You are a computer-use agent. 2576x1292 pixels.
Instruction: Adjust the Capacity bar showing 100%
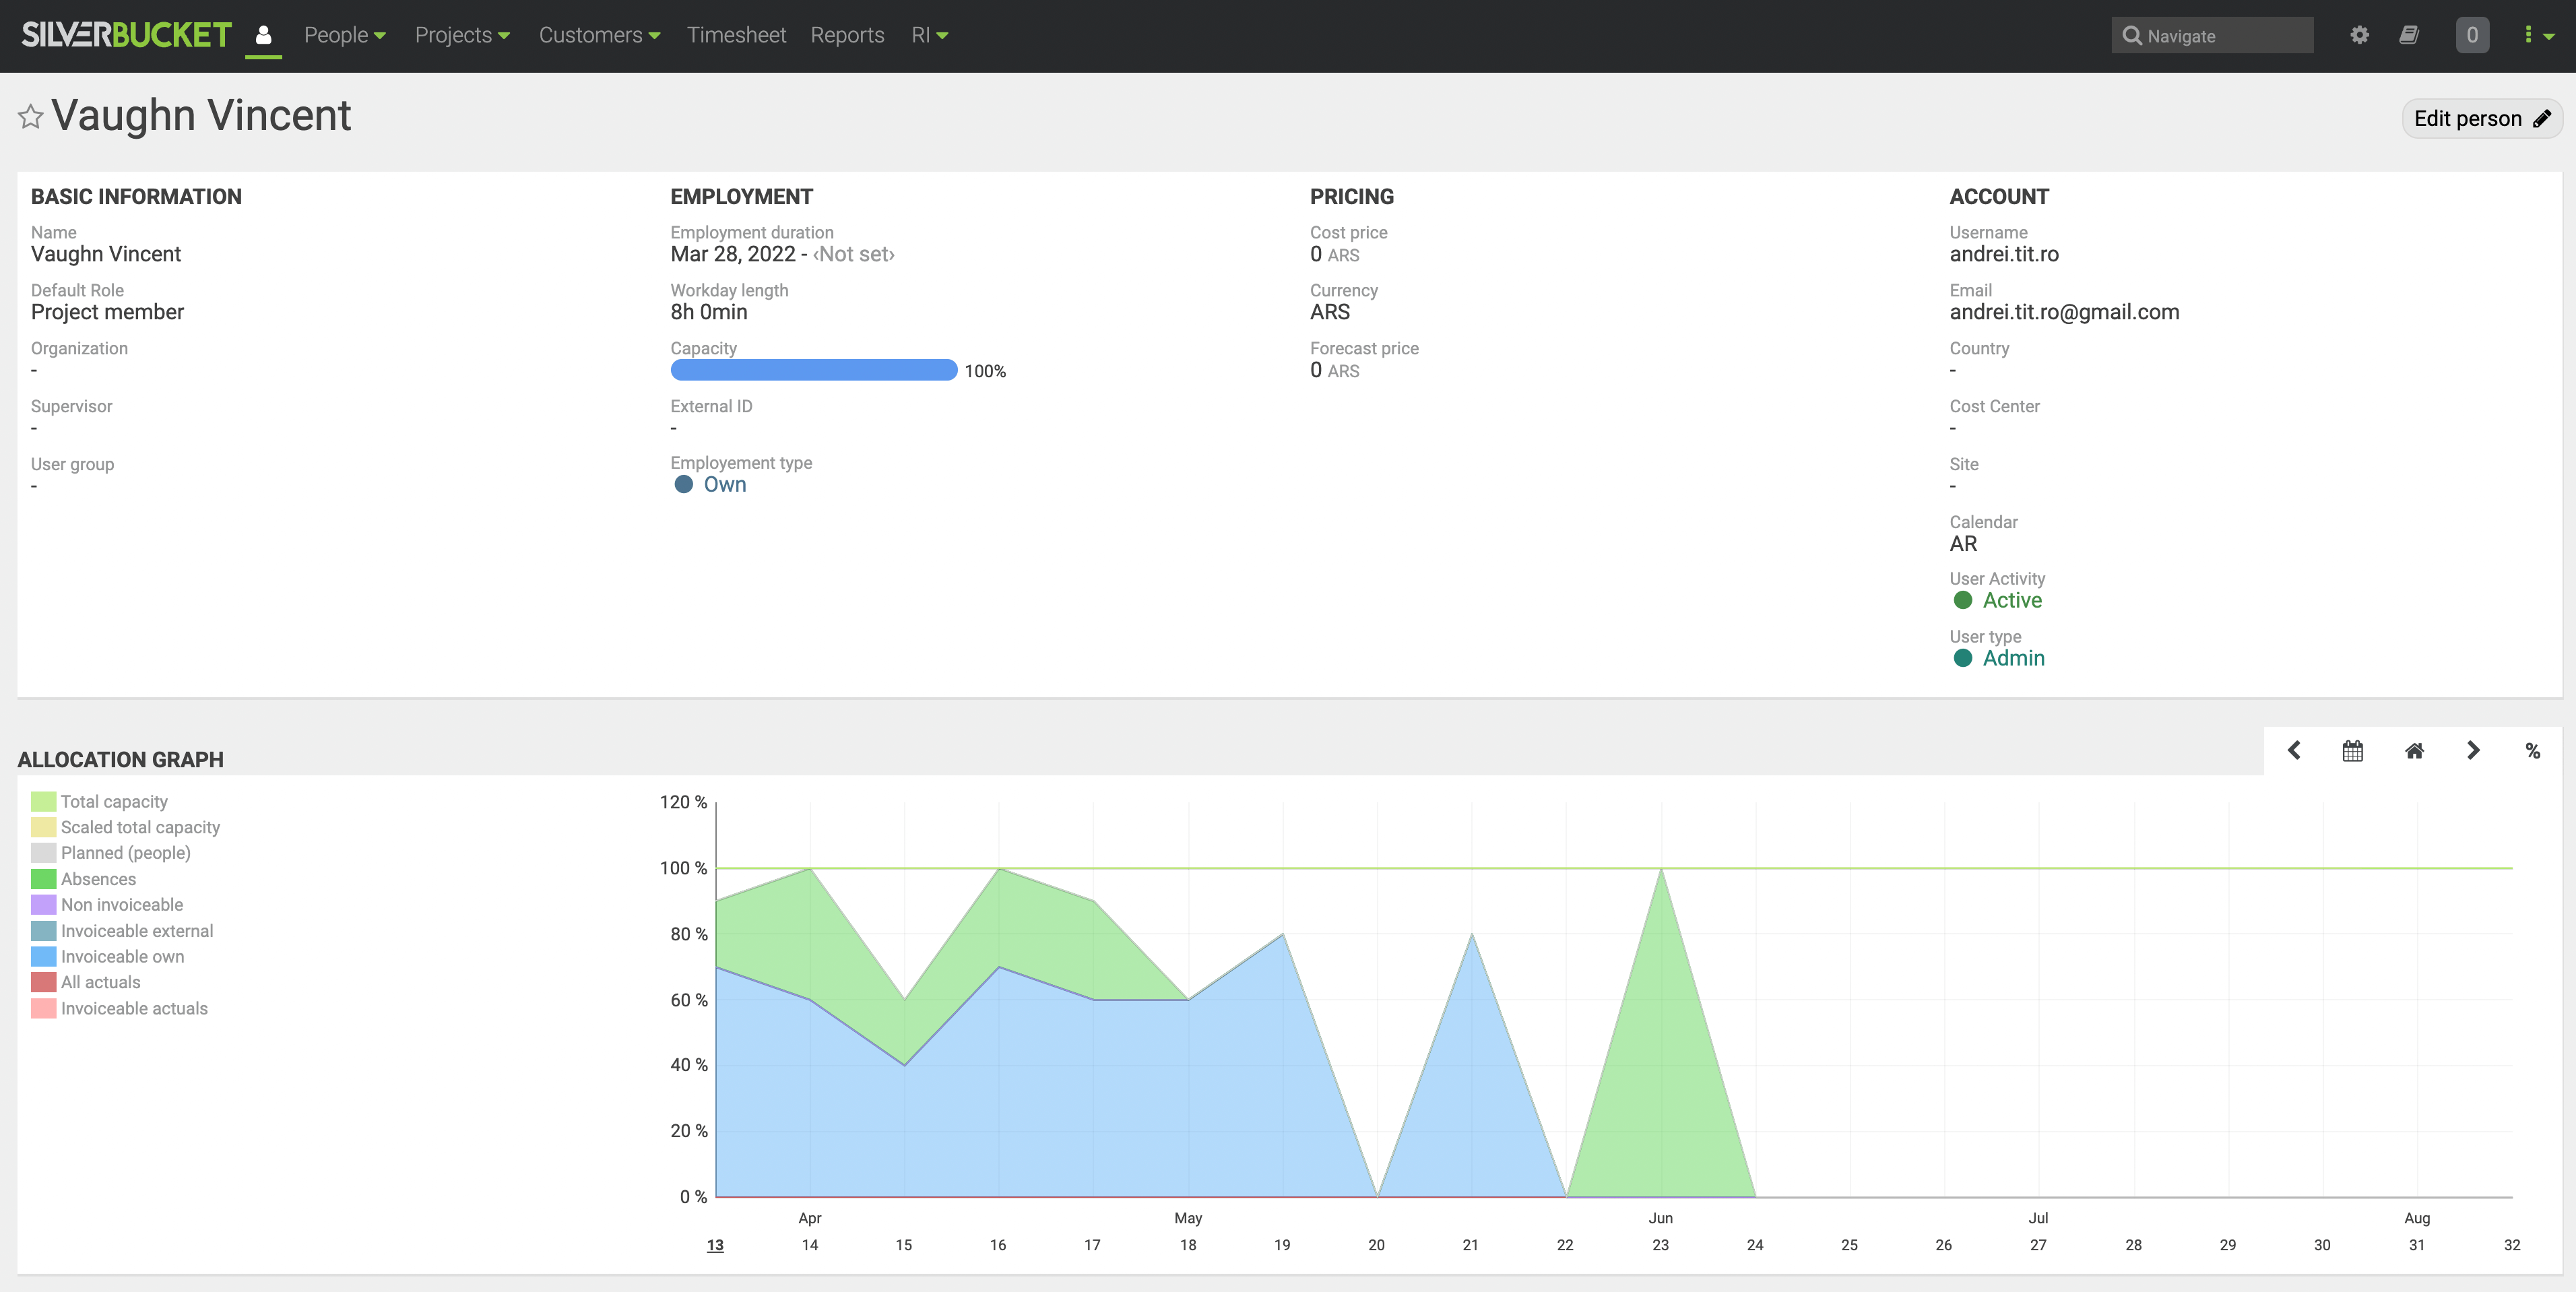click(x=813, y=370)
